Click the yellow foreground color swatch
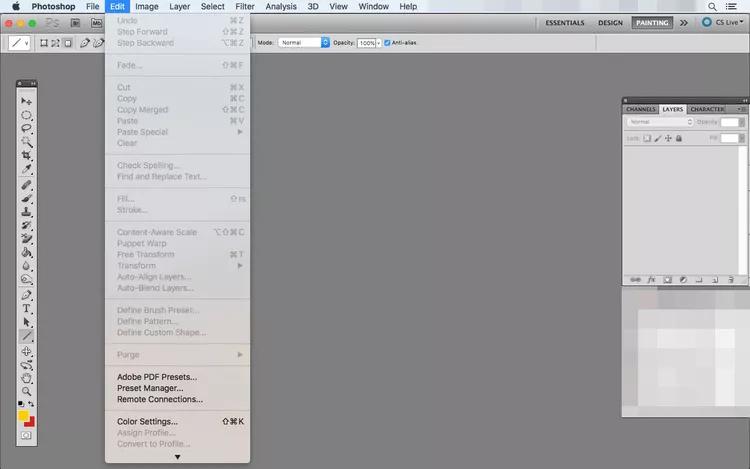Screen dimensions: 750x469 23,415
